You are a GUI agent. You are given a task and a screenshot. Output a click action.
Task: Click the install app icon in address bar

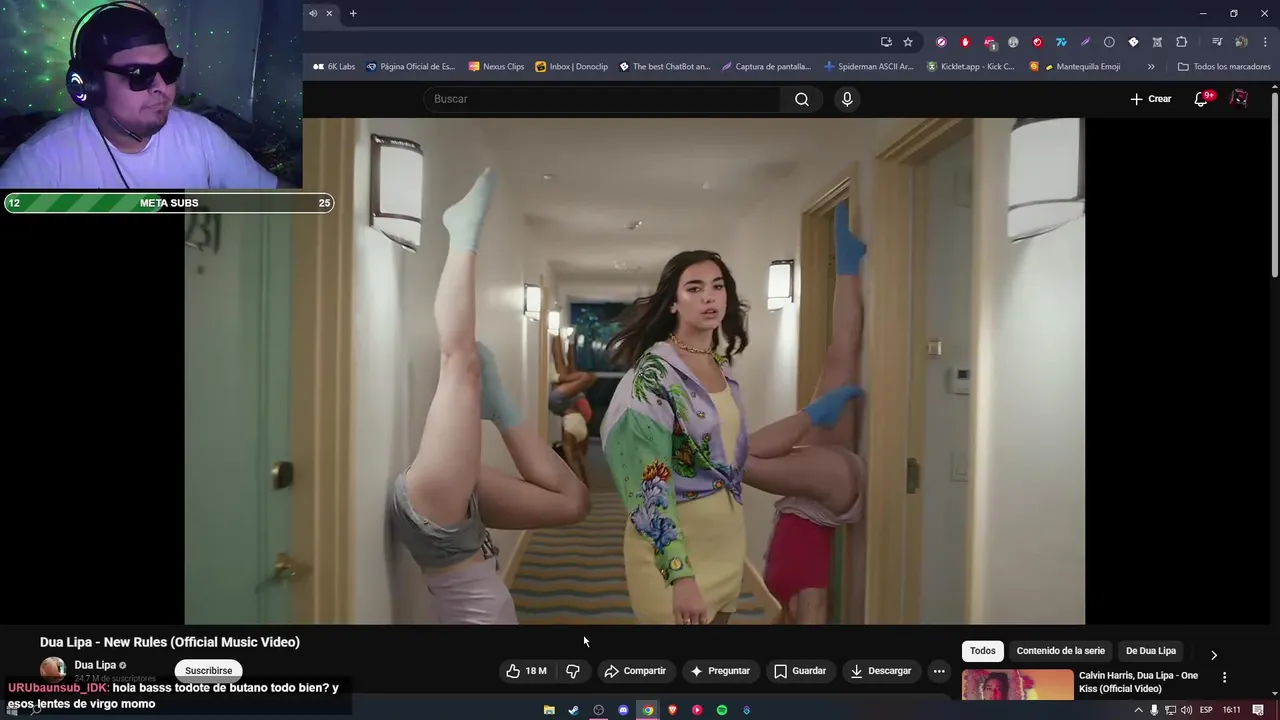tap(886, 42)
